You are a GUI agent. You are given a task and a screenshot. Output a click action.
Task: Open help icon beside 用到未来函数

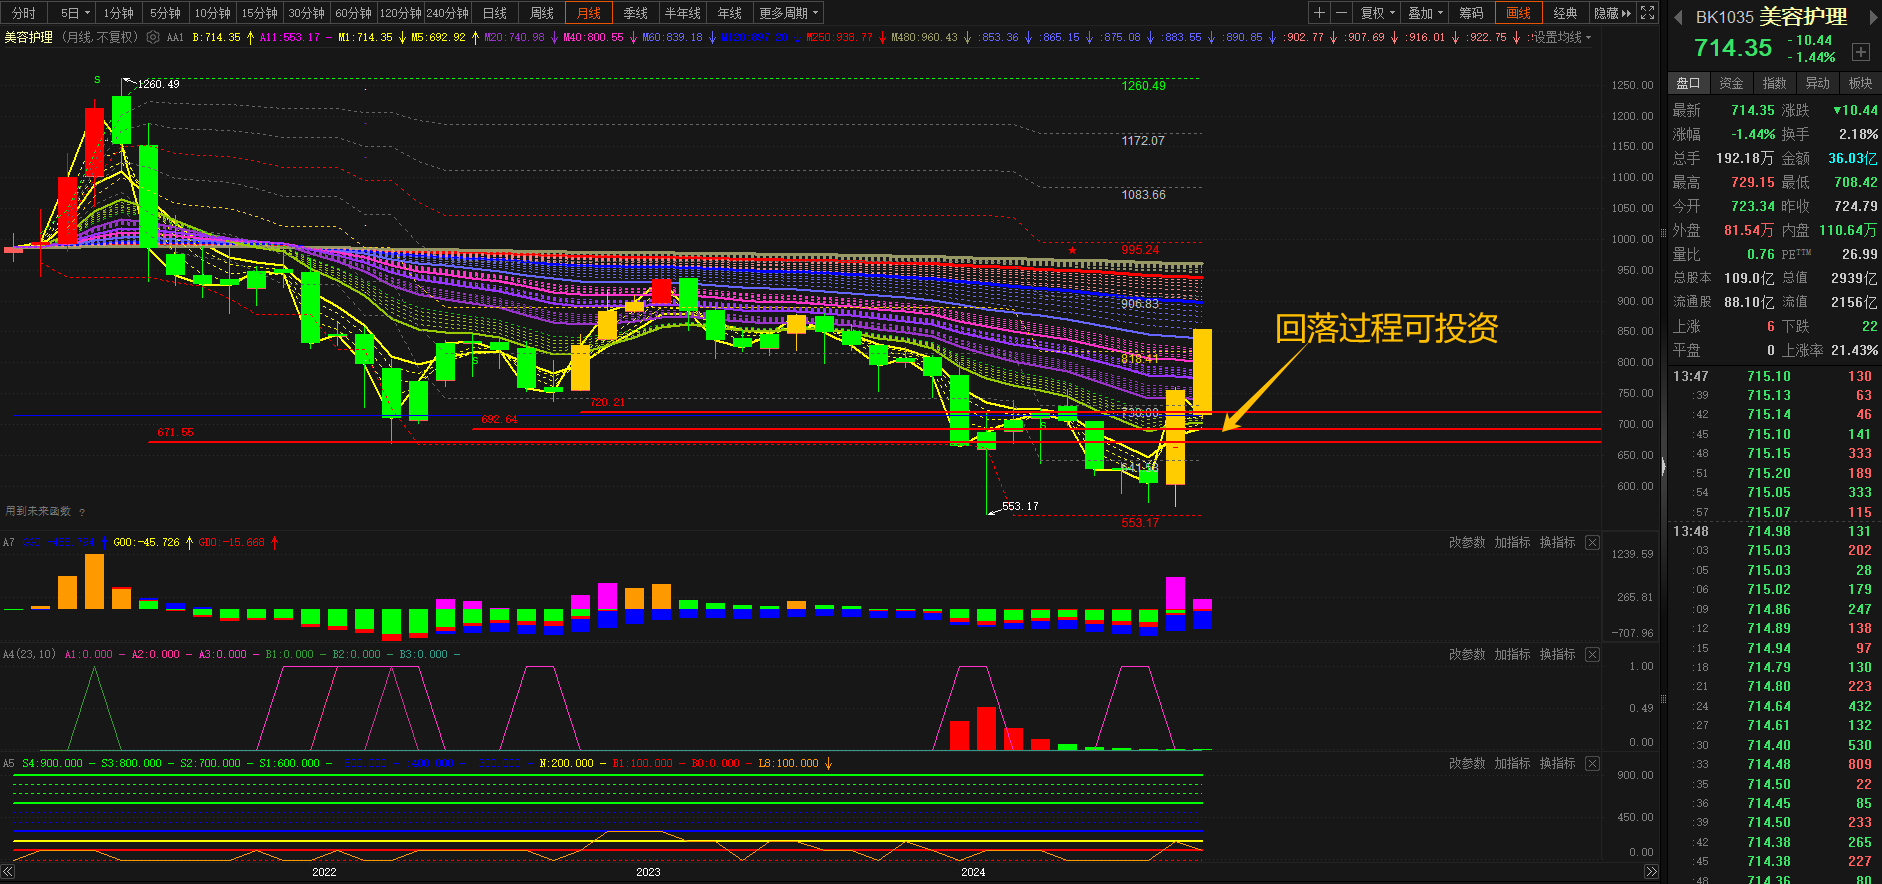coord(82,512)
